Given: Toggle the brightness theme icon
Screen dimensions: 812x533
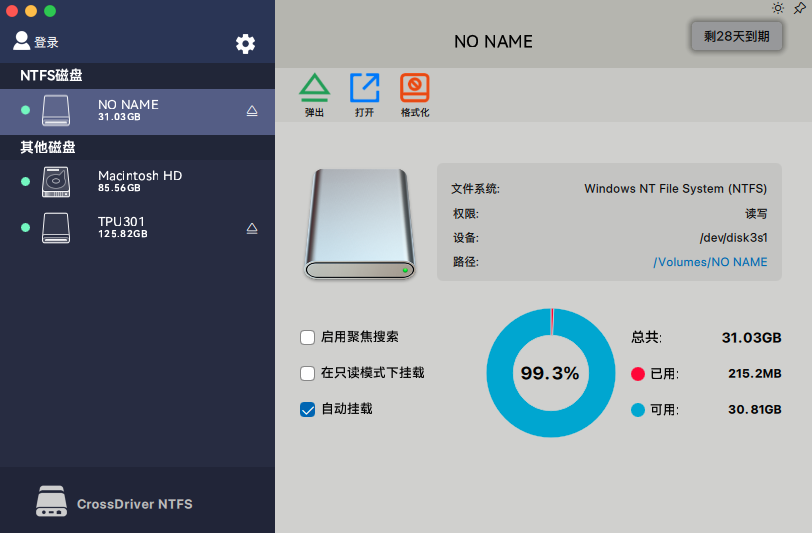Looking at the screenshot, I should tap(778, 8).
